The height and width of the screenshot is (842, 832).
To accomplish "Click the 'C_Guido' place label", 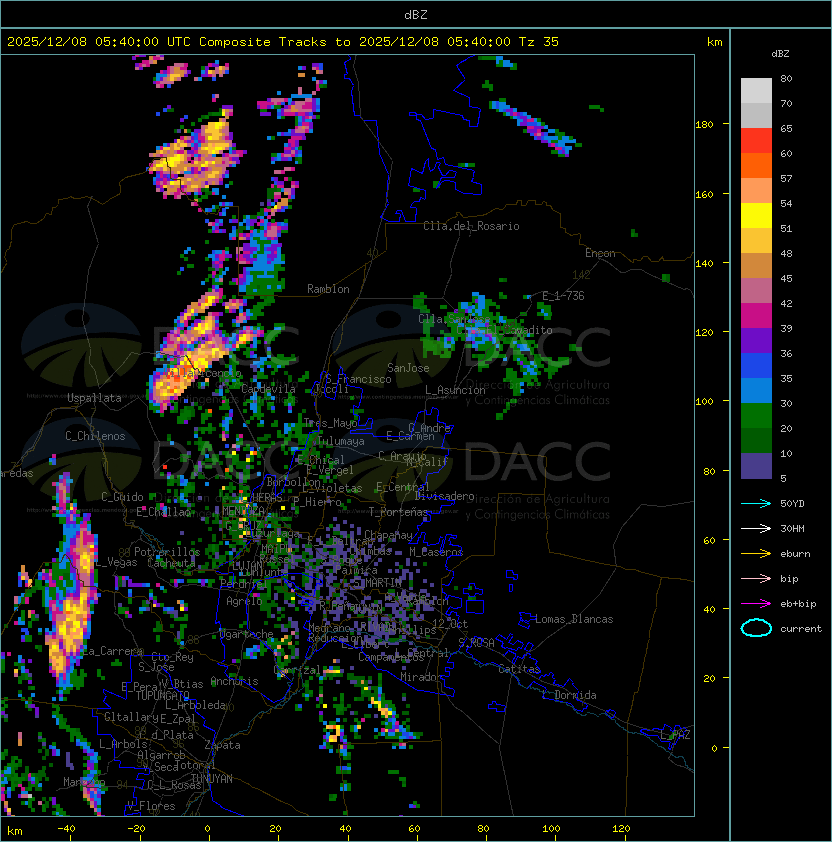I will (x=122, y=497).
